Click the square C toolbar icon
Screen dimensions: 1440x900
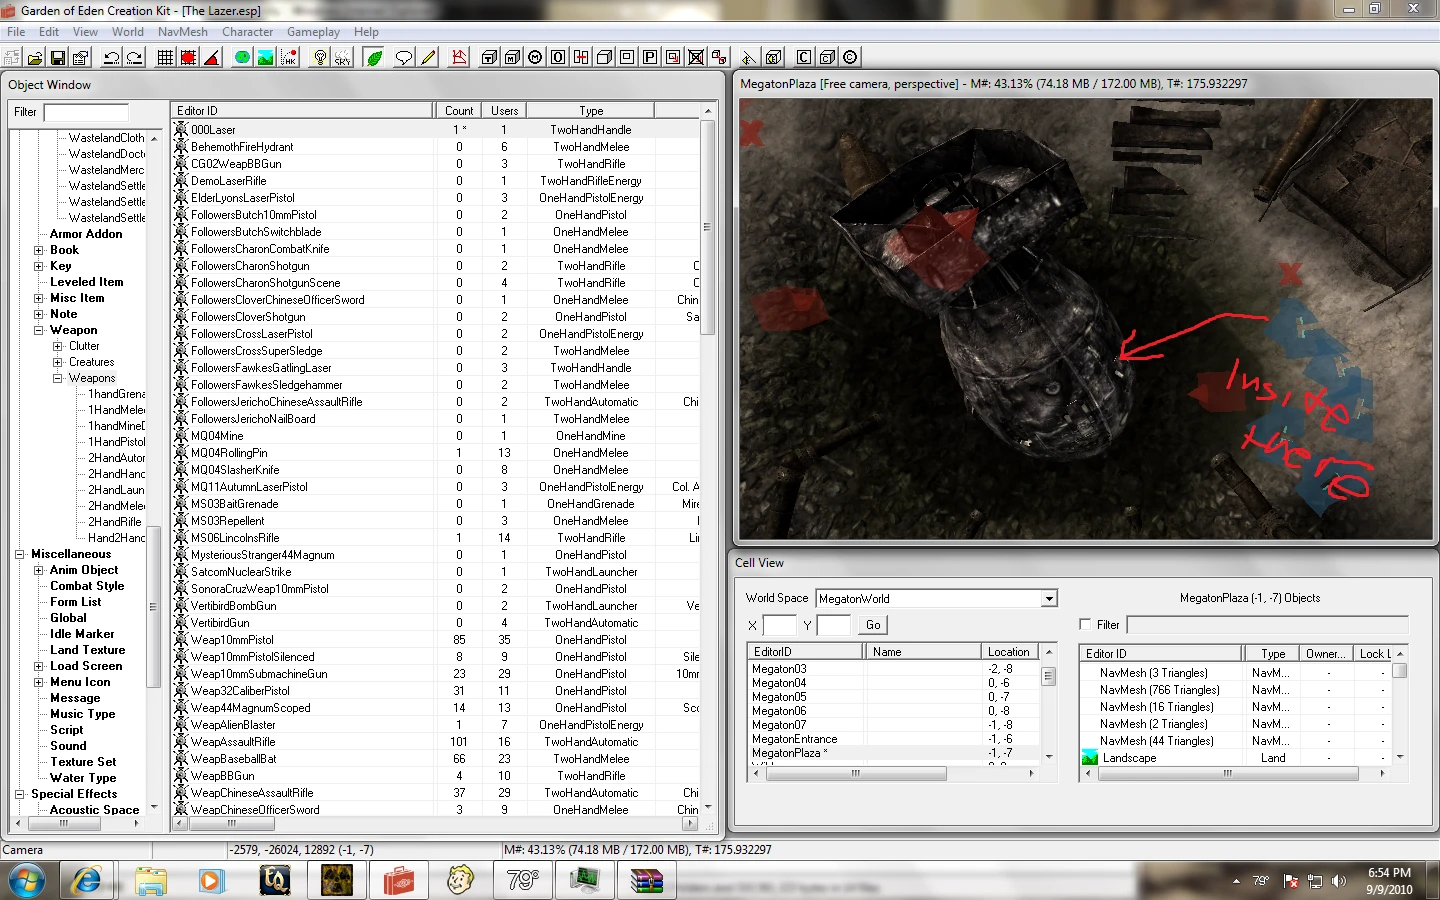(x=803, y=58)
